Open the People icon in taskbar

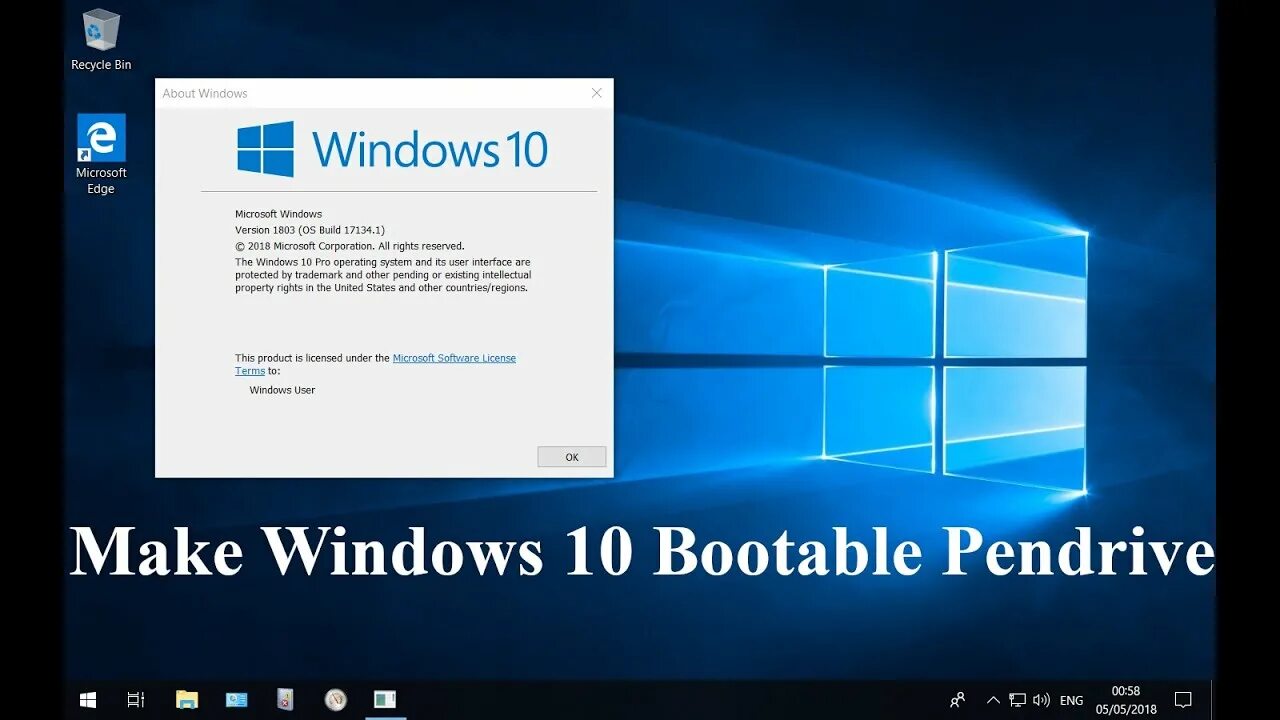pos(958,700)
